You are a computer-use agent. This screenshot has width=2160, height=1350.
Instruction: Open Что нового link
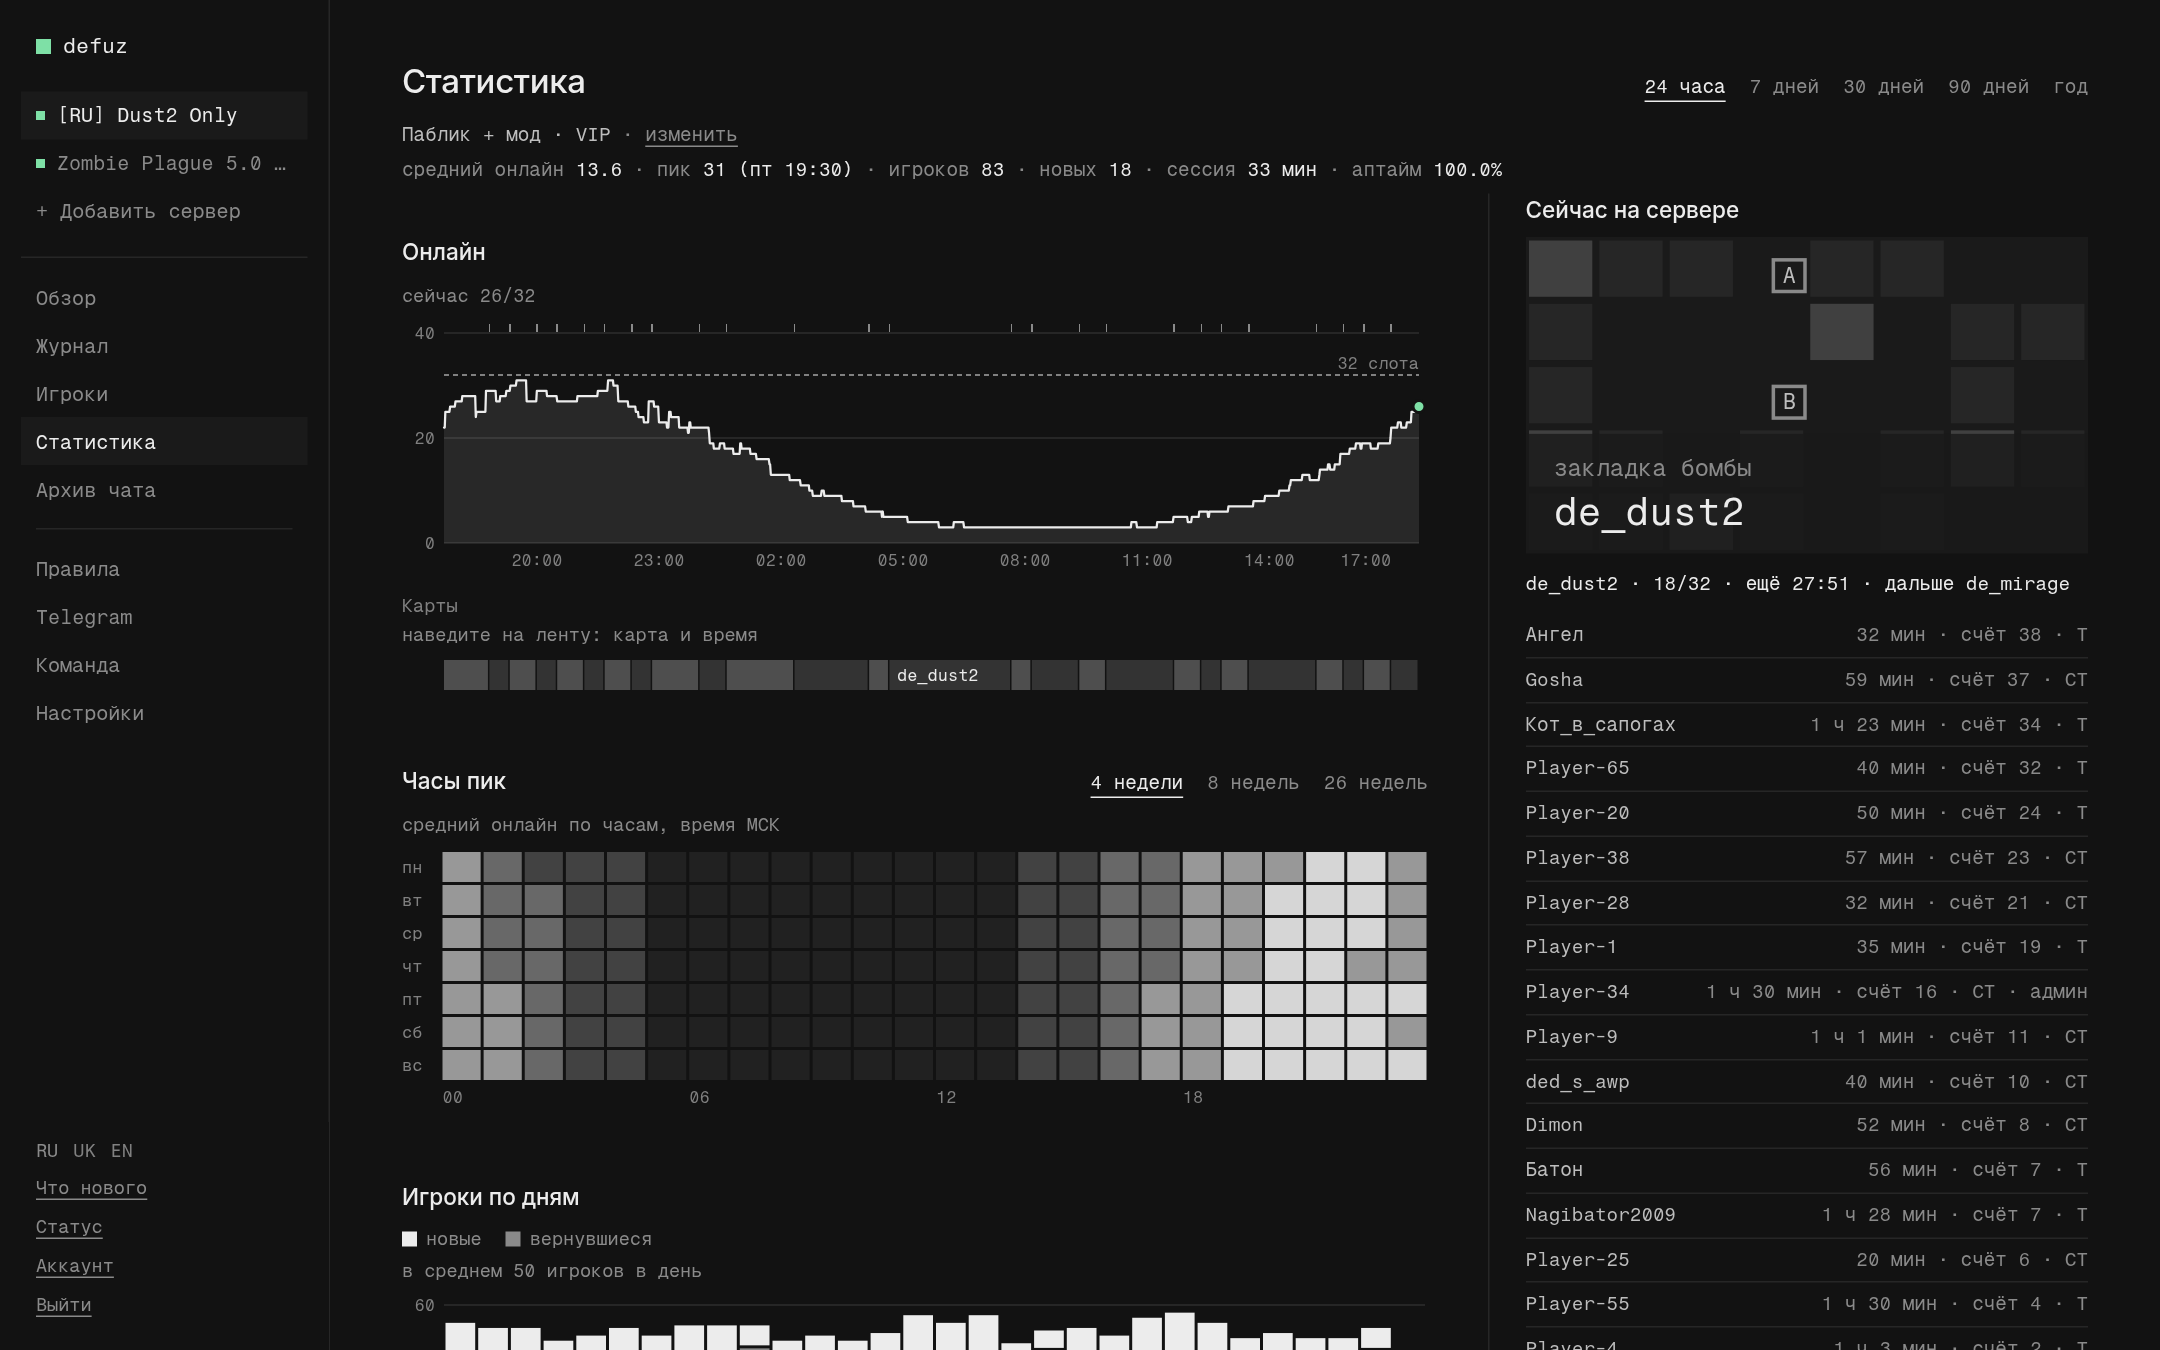91,1188
